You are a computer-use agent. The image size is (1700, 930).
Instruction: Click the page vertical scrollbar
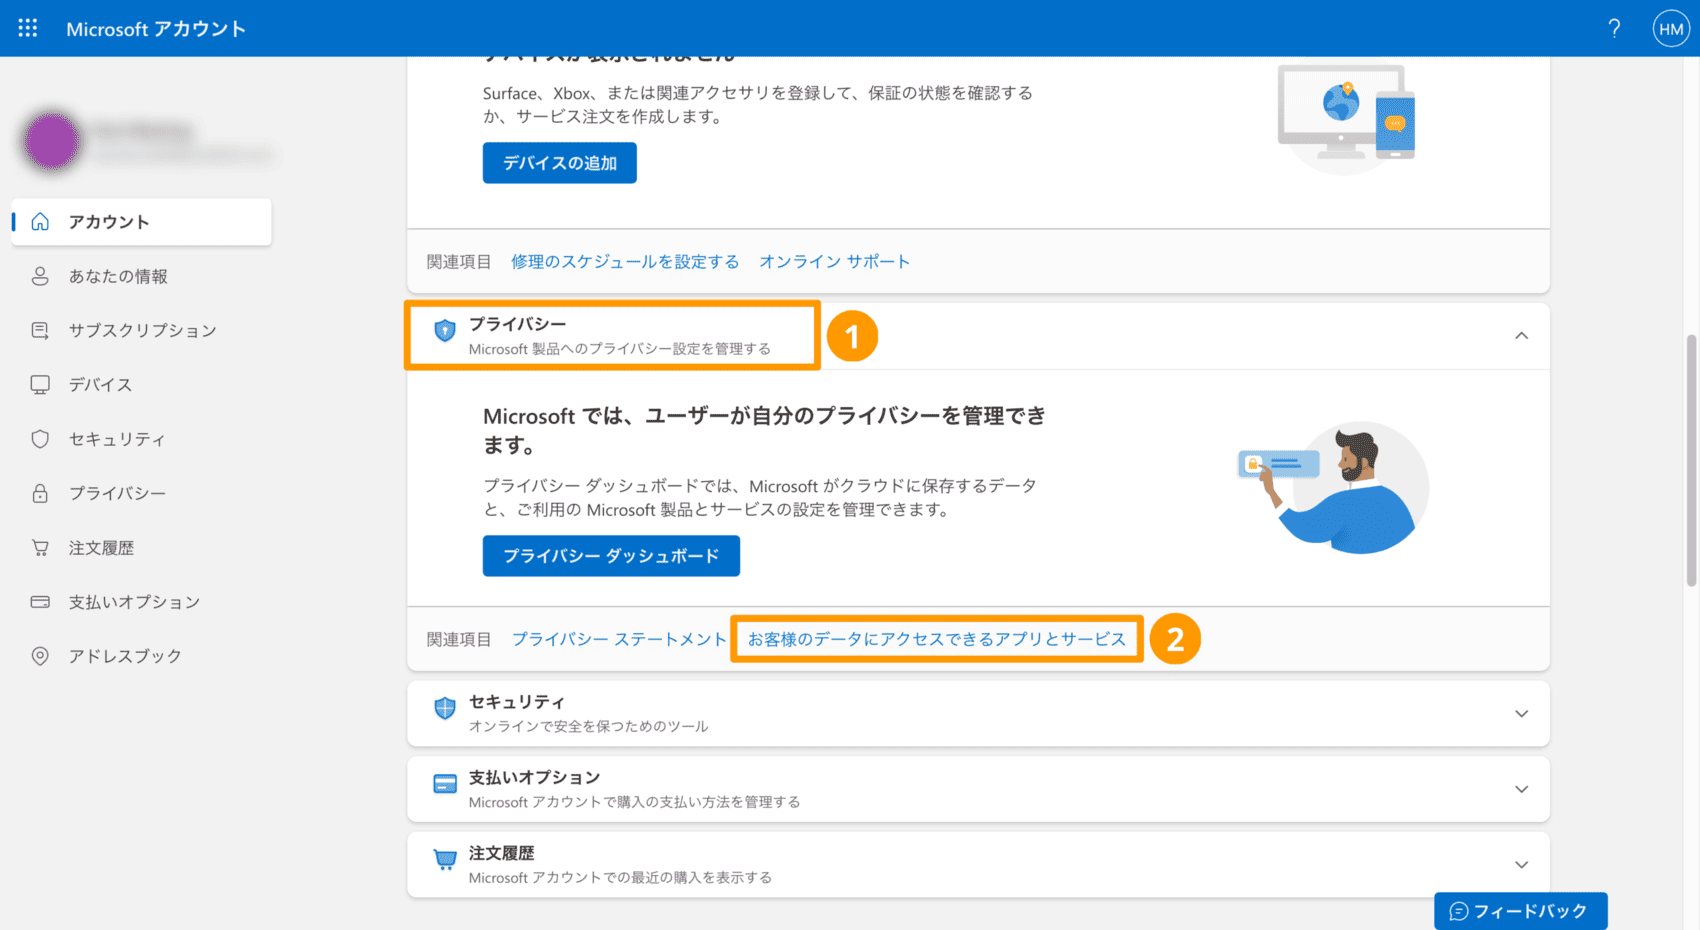click(x=1691, y=460)
